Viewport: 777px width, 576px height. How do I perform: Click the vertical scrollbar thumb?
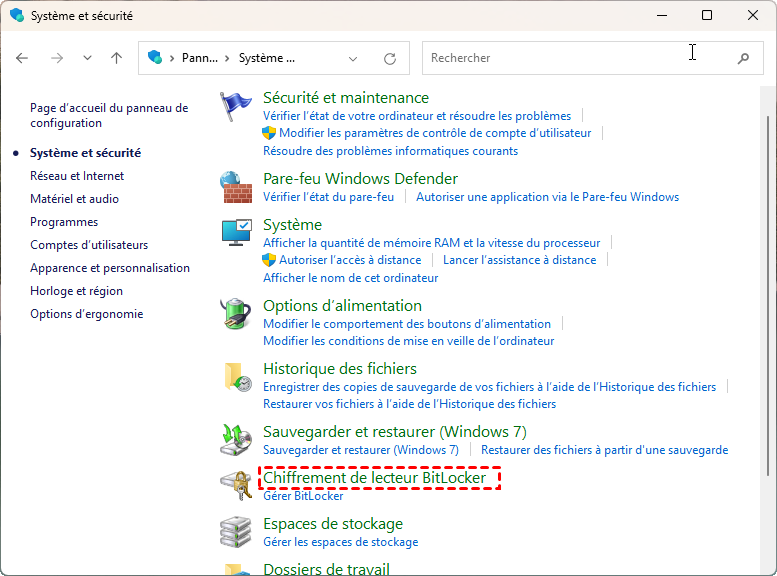[x=768, y=296]
